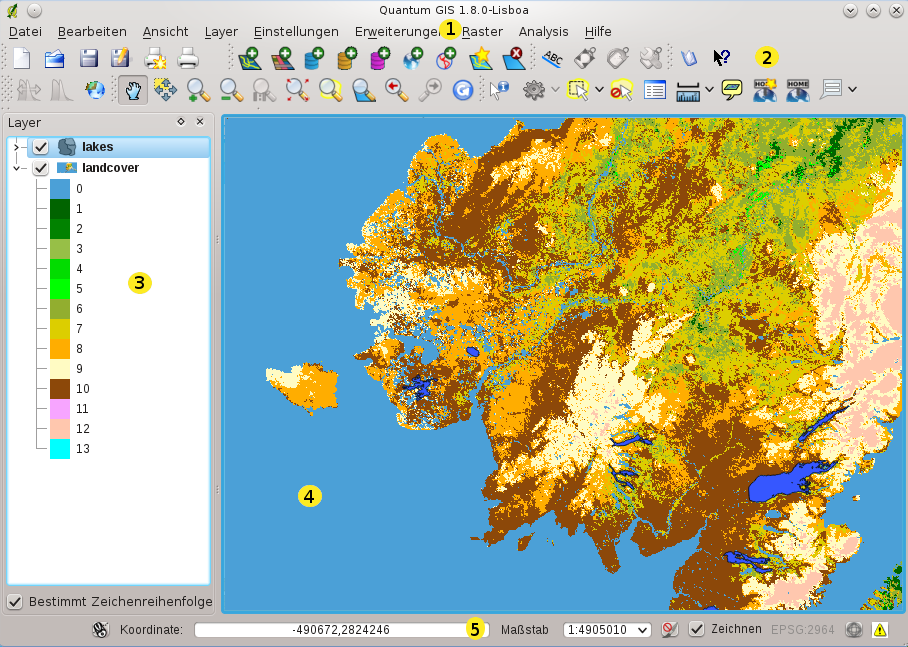Zoom to full extent
The image size is (908, 647).
[x=297, y=90]
